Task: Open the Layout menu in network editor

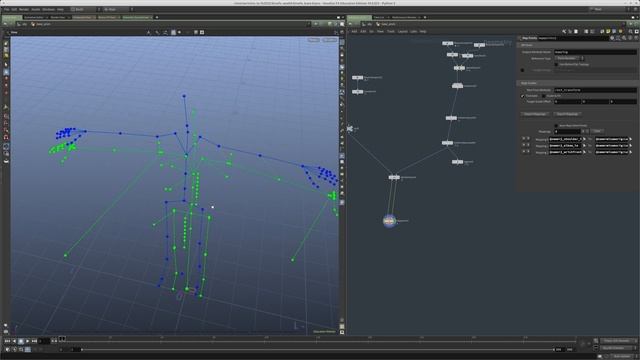Action: tap(402, 31)
